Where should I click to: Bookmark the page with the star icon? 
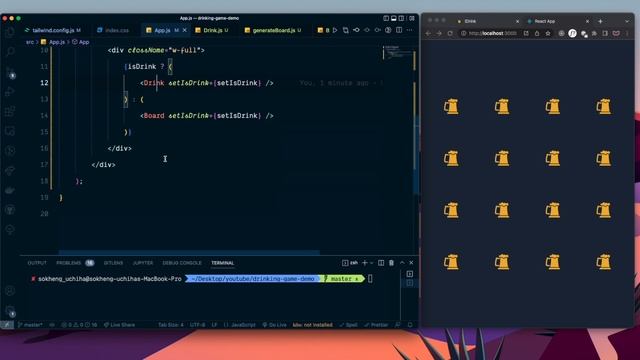[x=548, y=33]
